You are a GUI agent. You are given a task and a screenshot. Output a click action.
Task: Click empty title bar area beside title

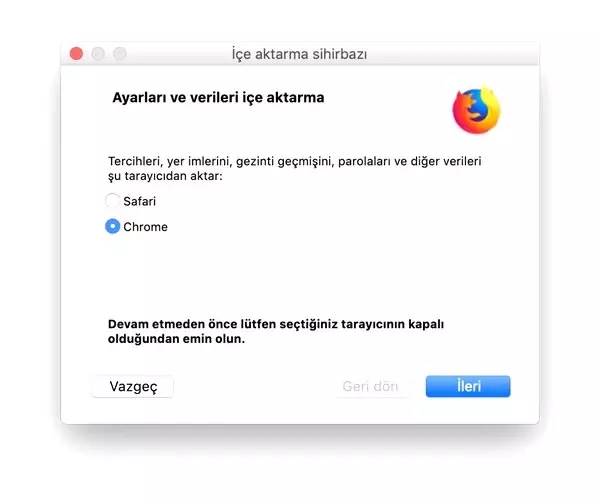pyautogui.click(x=452, y=54)
